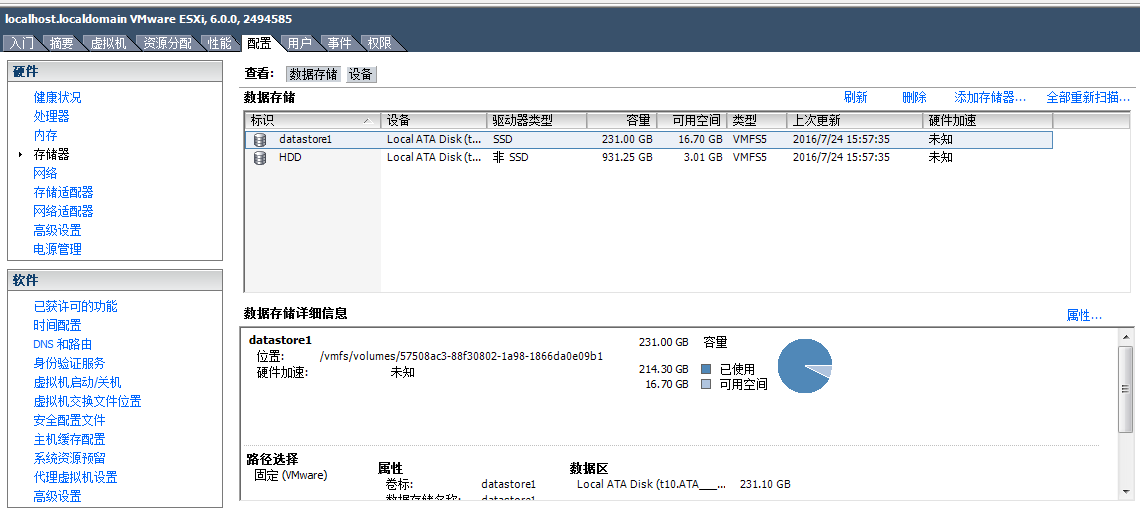Switch to the 事件 tab
This screenshot has width=1140, height=522.
pyautogui.click(x=340, y=44)
